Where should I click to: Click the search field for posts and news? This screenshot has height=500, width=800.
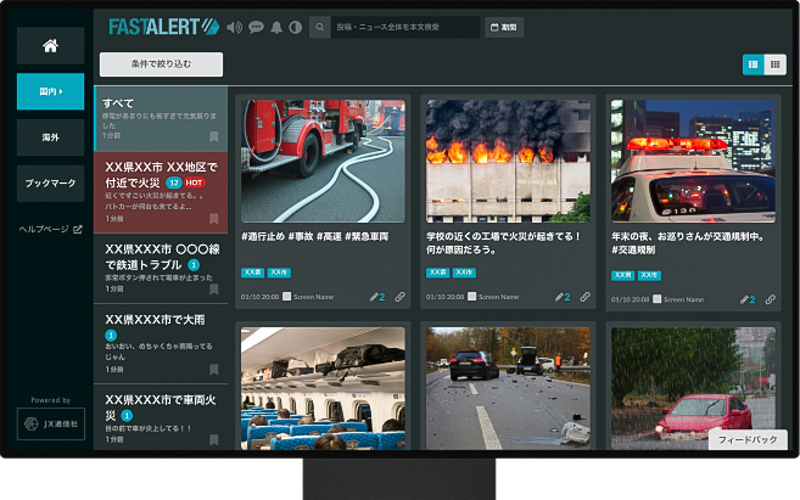(x=405, y=27)
